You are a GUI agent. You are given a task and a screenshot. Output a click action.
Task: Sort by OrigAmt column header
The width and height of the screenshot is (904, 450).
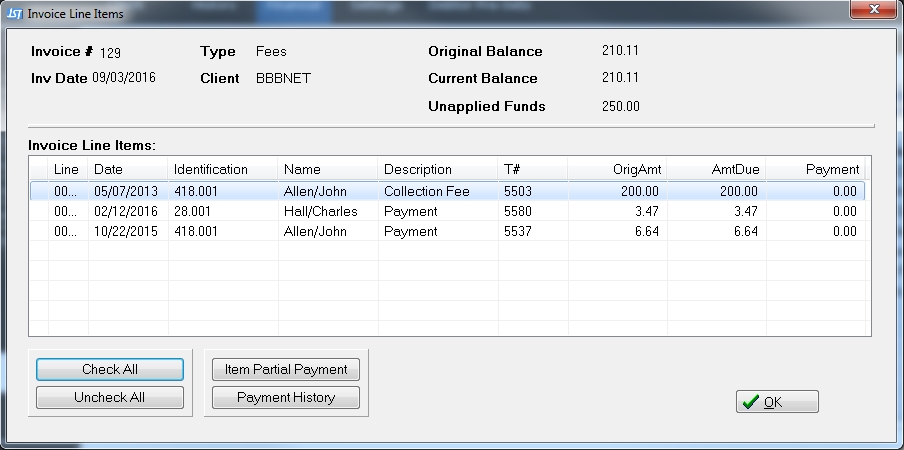click(x=617, y=169)
